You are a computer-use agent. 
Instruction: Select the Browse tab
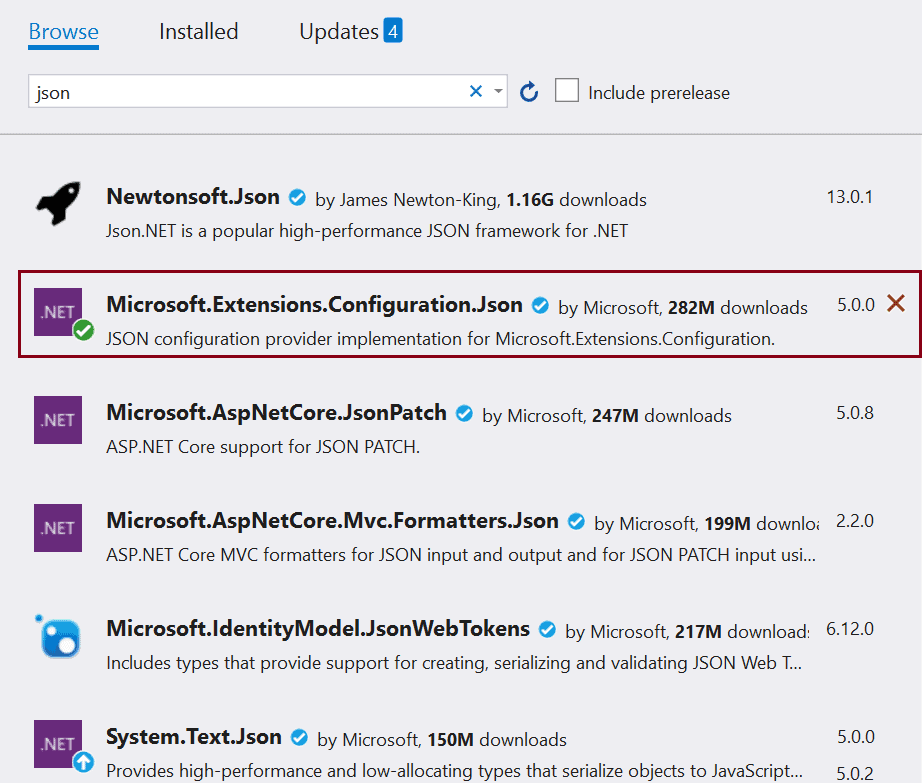(63, 32)
